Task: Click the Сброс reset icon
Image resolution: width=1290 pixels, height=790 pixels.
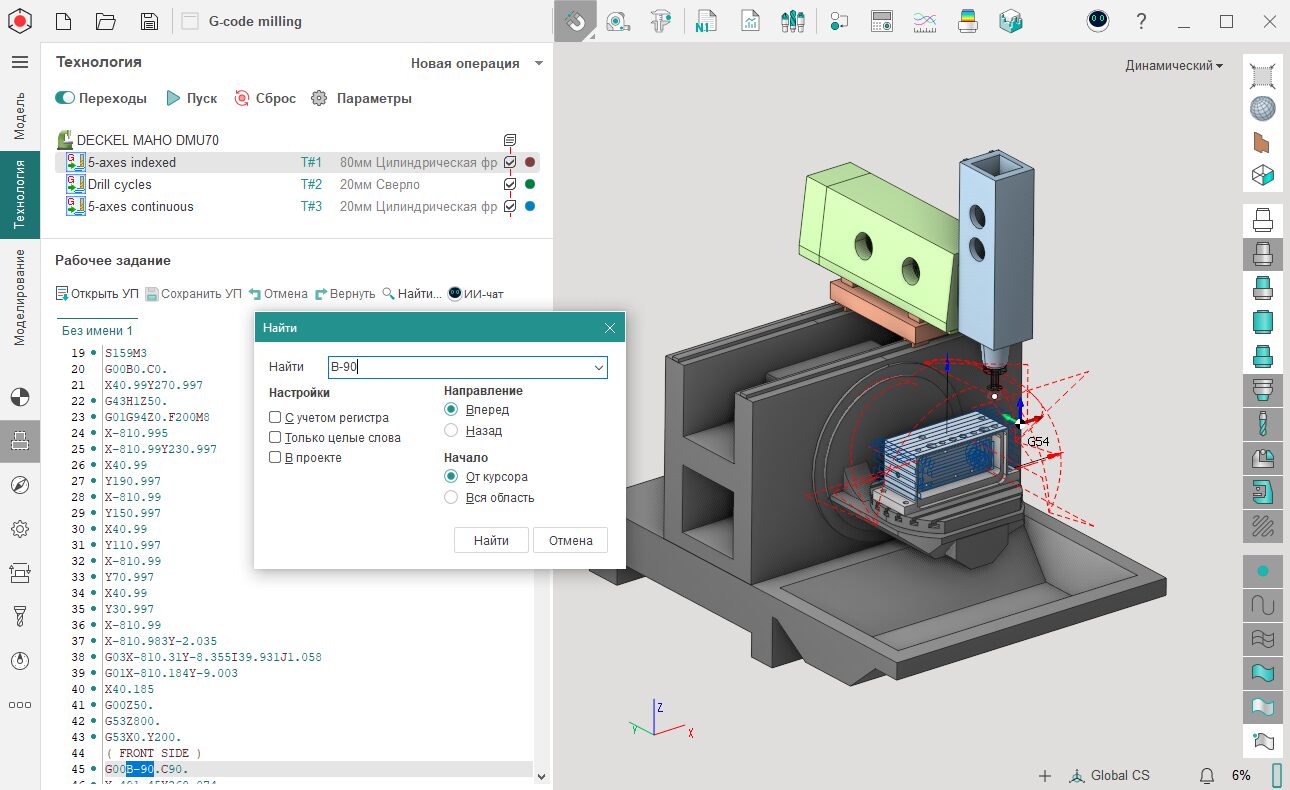Action: [241, 98]
